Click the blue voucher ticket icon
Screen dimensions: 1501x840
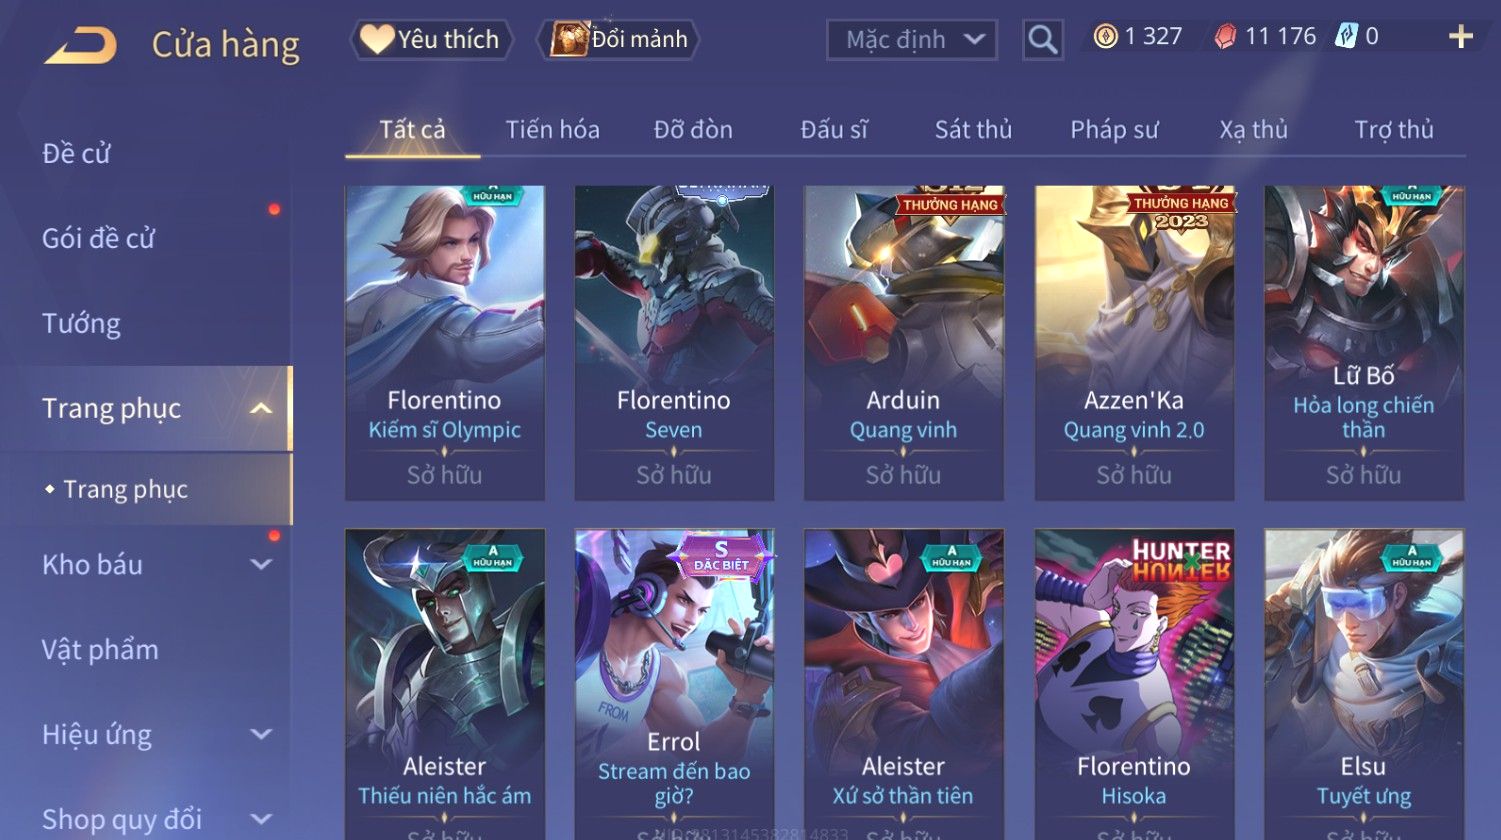(x=1346, y=37)
